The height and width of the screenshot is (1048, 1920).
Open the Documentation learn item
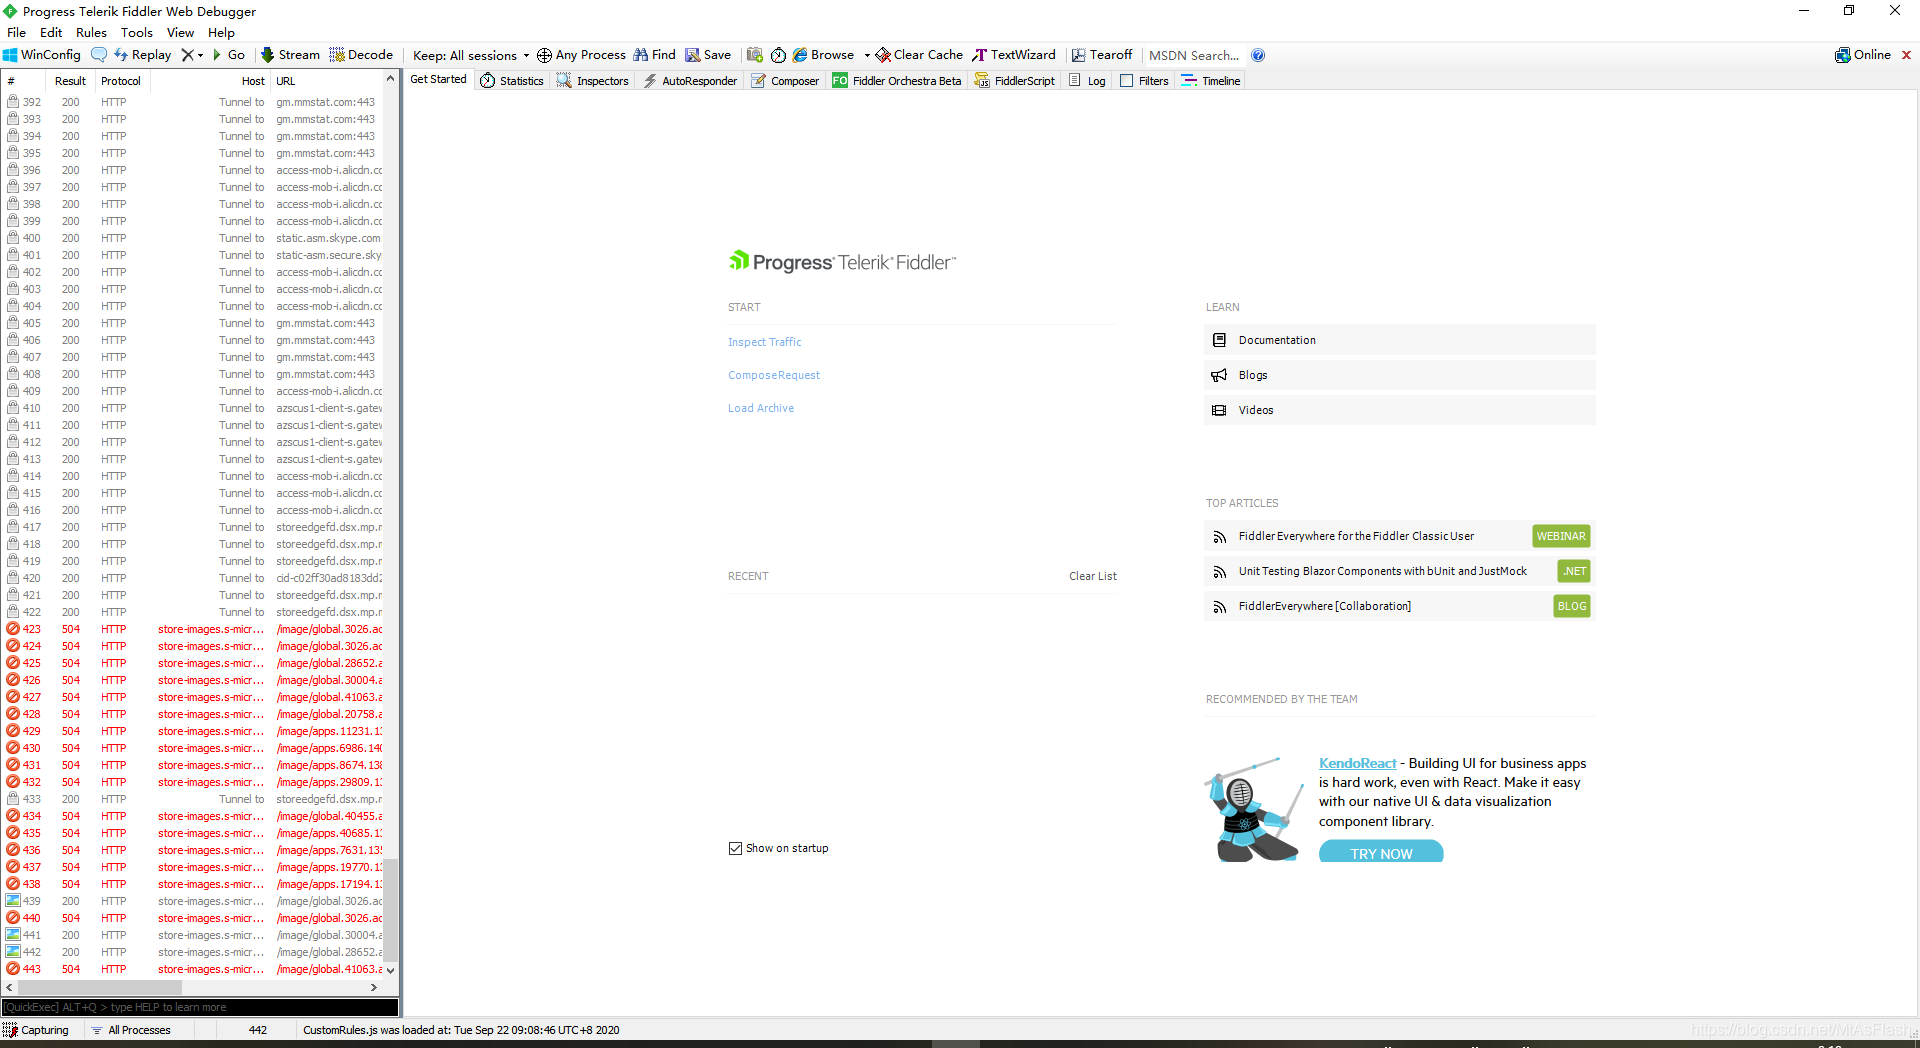[x=1399, y=340]
